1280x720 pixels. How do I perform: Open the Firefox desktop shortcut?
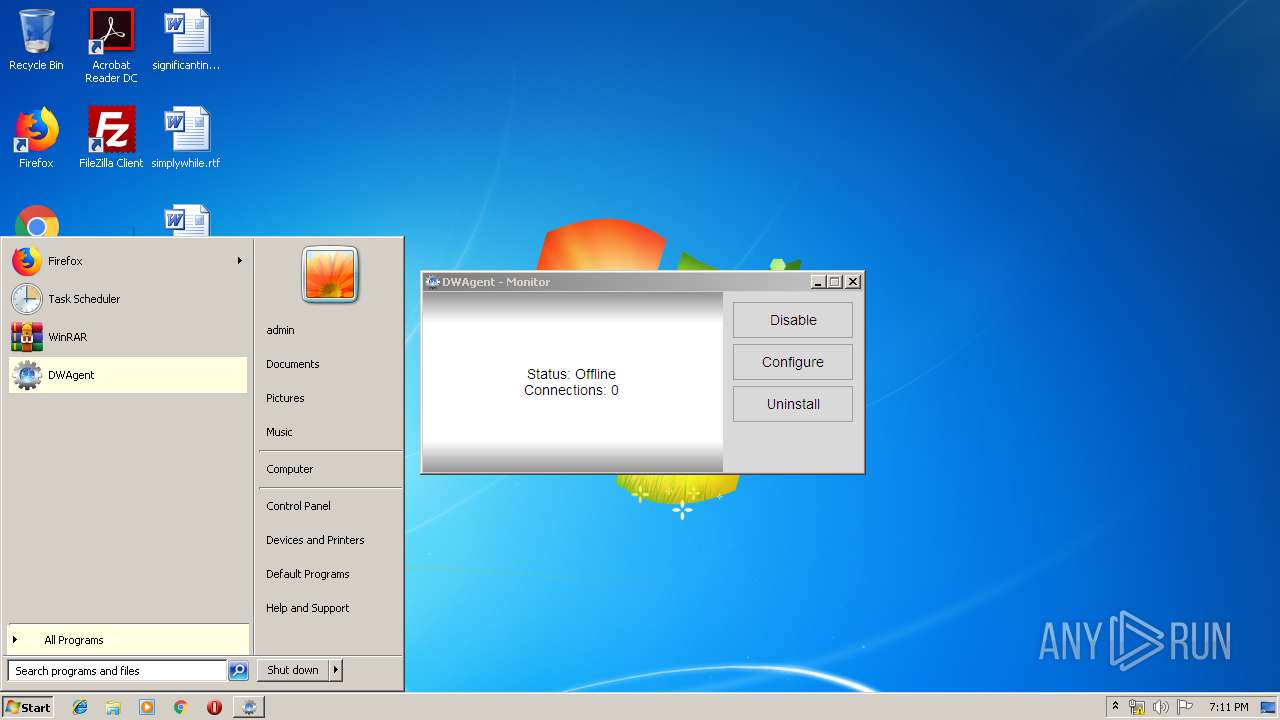tap(36, 138)
